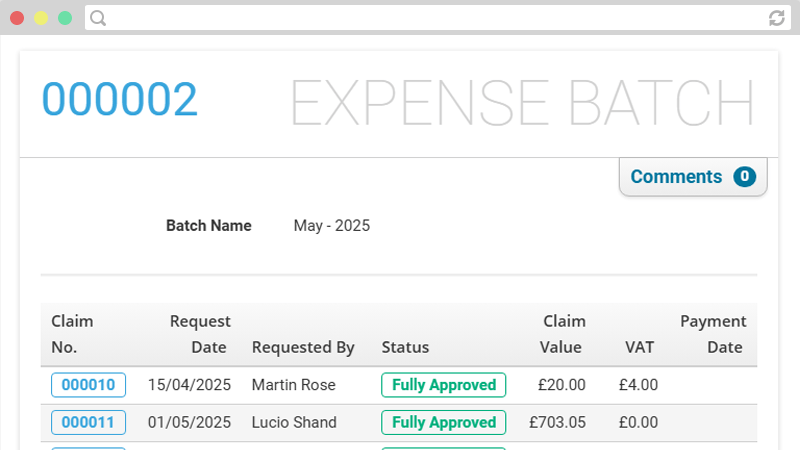This screenshot has height=450, width=800.
Task: Click the Payment Date column header
Action: click(713, 334)
